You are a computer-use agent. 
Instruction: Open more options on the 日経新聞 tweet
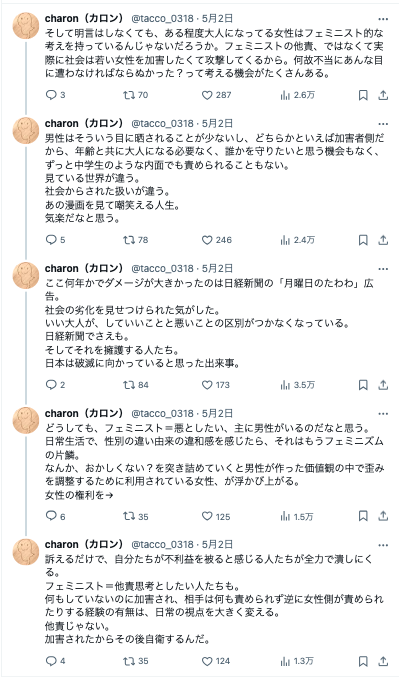[383, 269]
